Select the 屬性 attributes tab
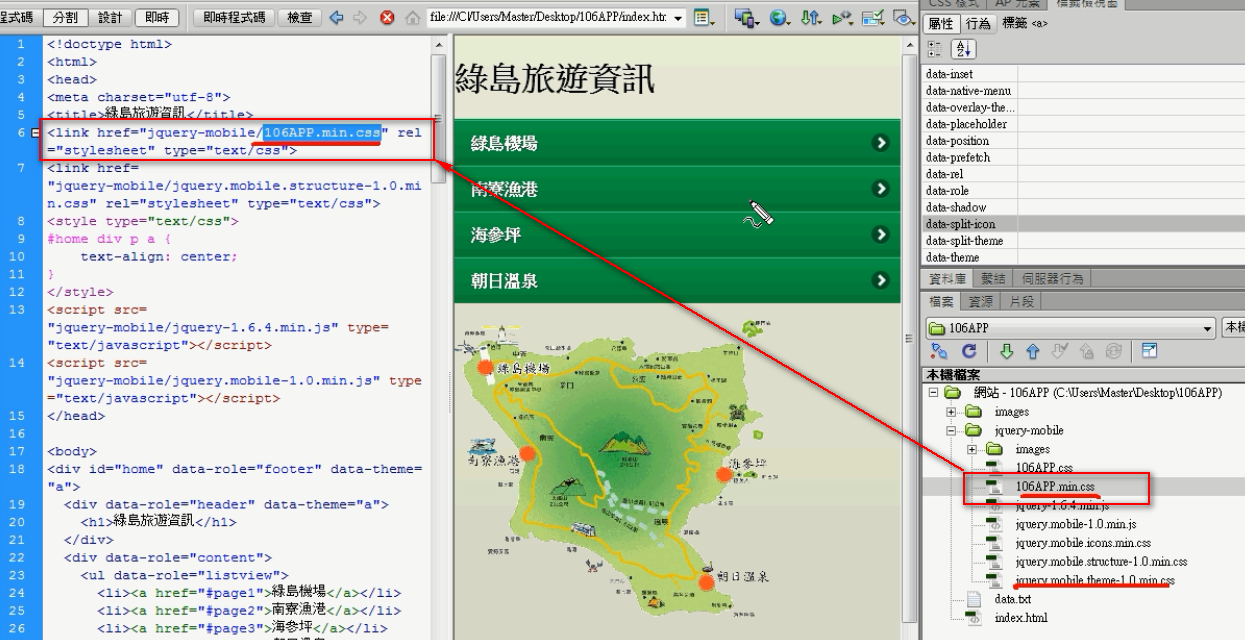Viewport: 1245px width, 640px height. [943, 24]
